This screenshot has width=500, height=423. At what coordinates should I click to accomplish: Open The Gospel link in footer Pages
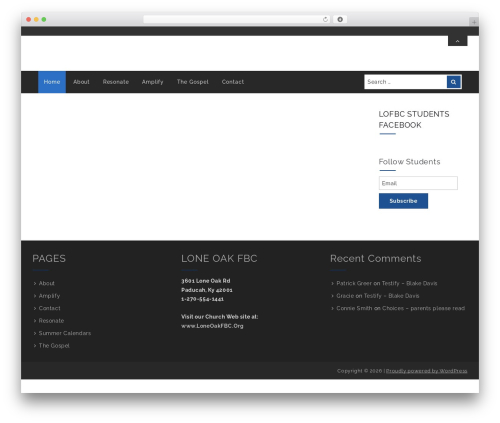click(x=54, y=346)
